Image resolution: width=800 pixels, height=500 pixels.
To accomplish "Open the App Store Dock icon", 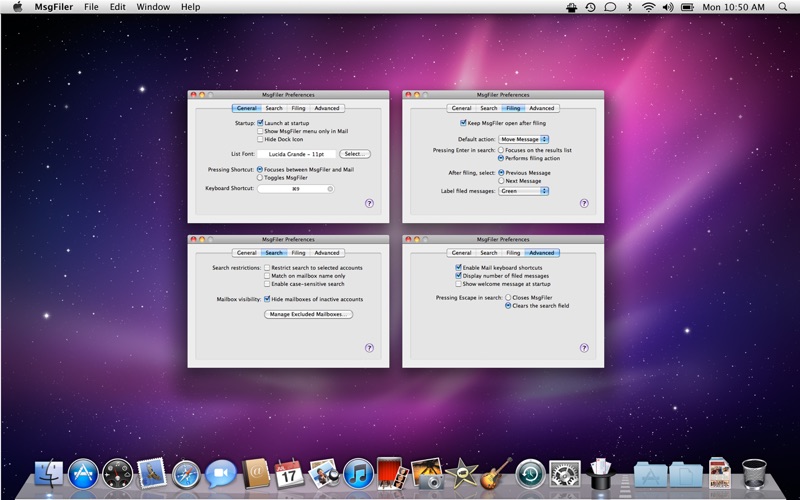I will click(83, 474).
